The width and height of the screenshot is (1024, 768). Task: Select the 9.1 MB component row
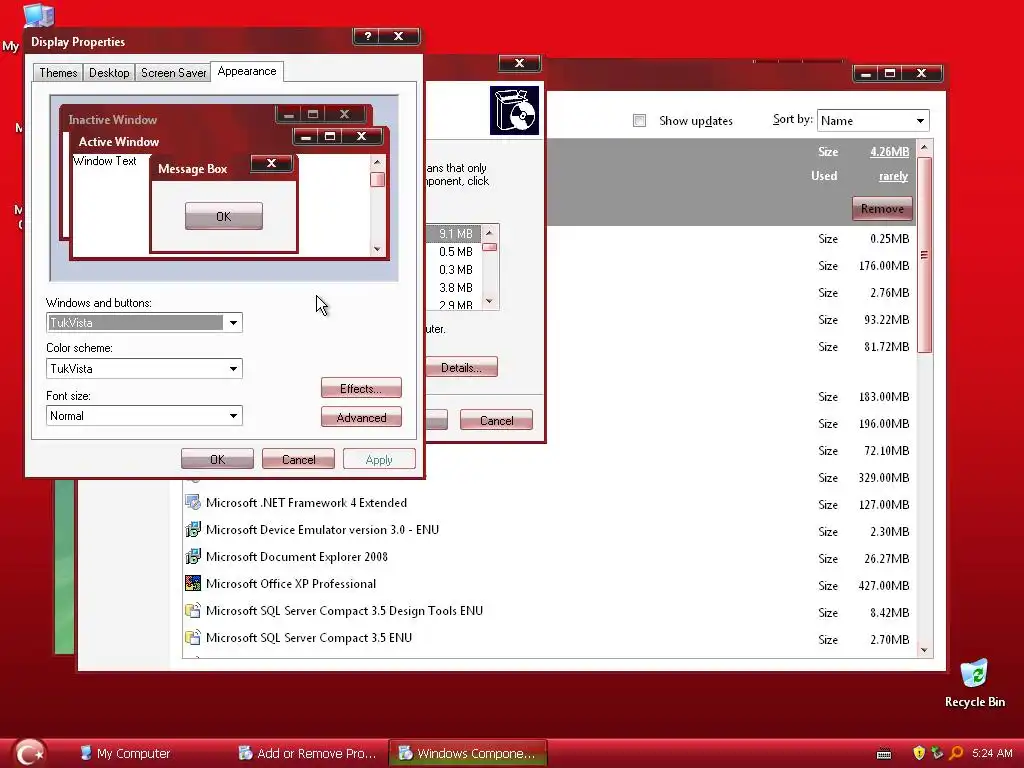pyautogui.click(x=454, y=234)
